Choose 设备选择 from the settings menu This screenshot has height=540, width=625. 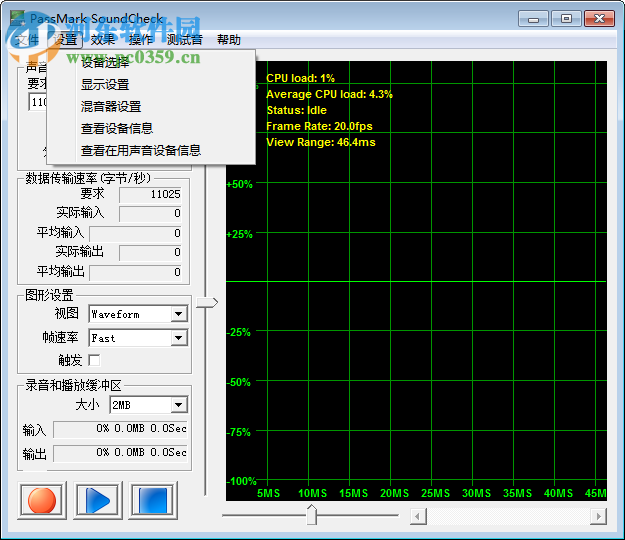click(151, 62)
